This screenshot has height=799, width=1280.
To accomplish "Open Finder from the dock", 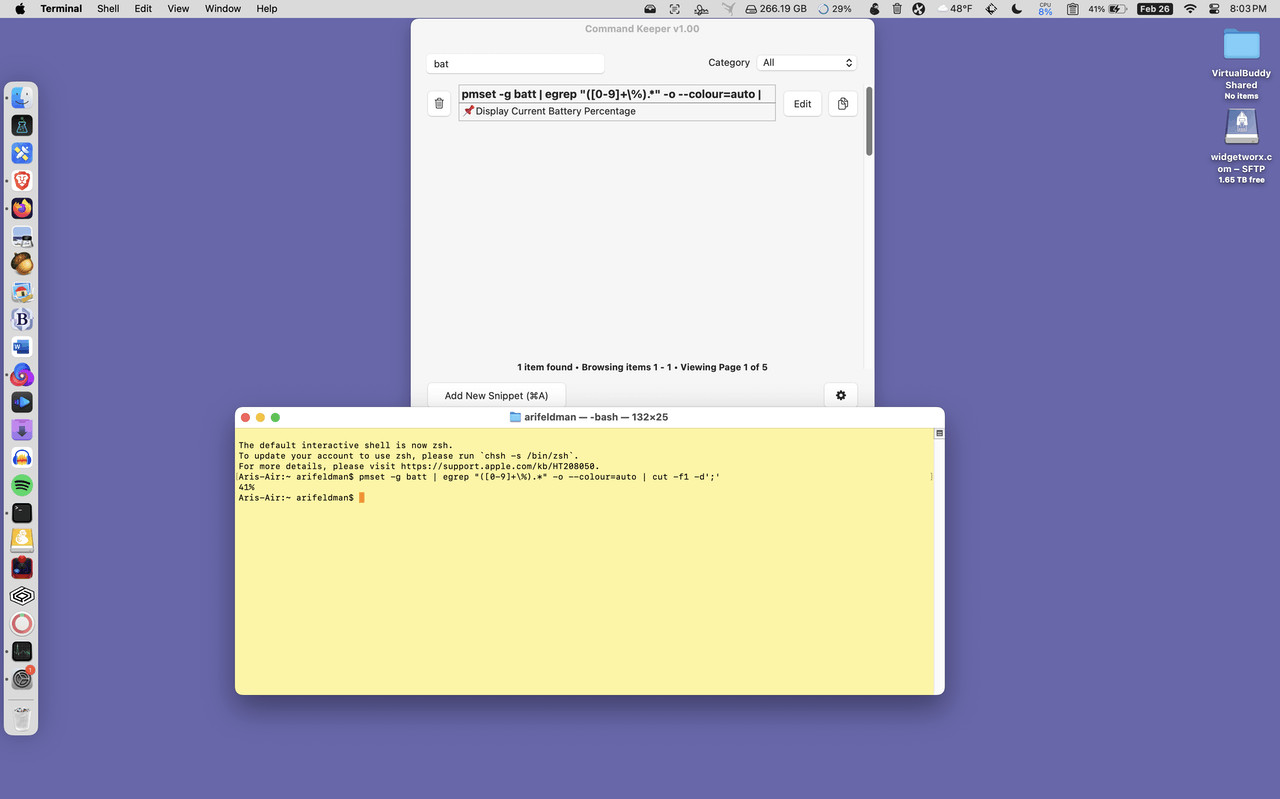I will (x=22, y=96).
